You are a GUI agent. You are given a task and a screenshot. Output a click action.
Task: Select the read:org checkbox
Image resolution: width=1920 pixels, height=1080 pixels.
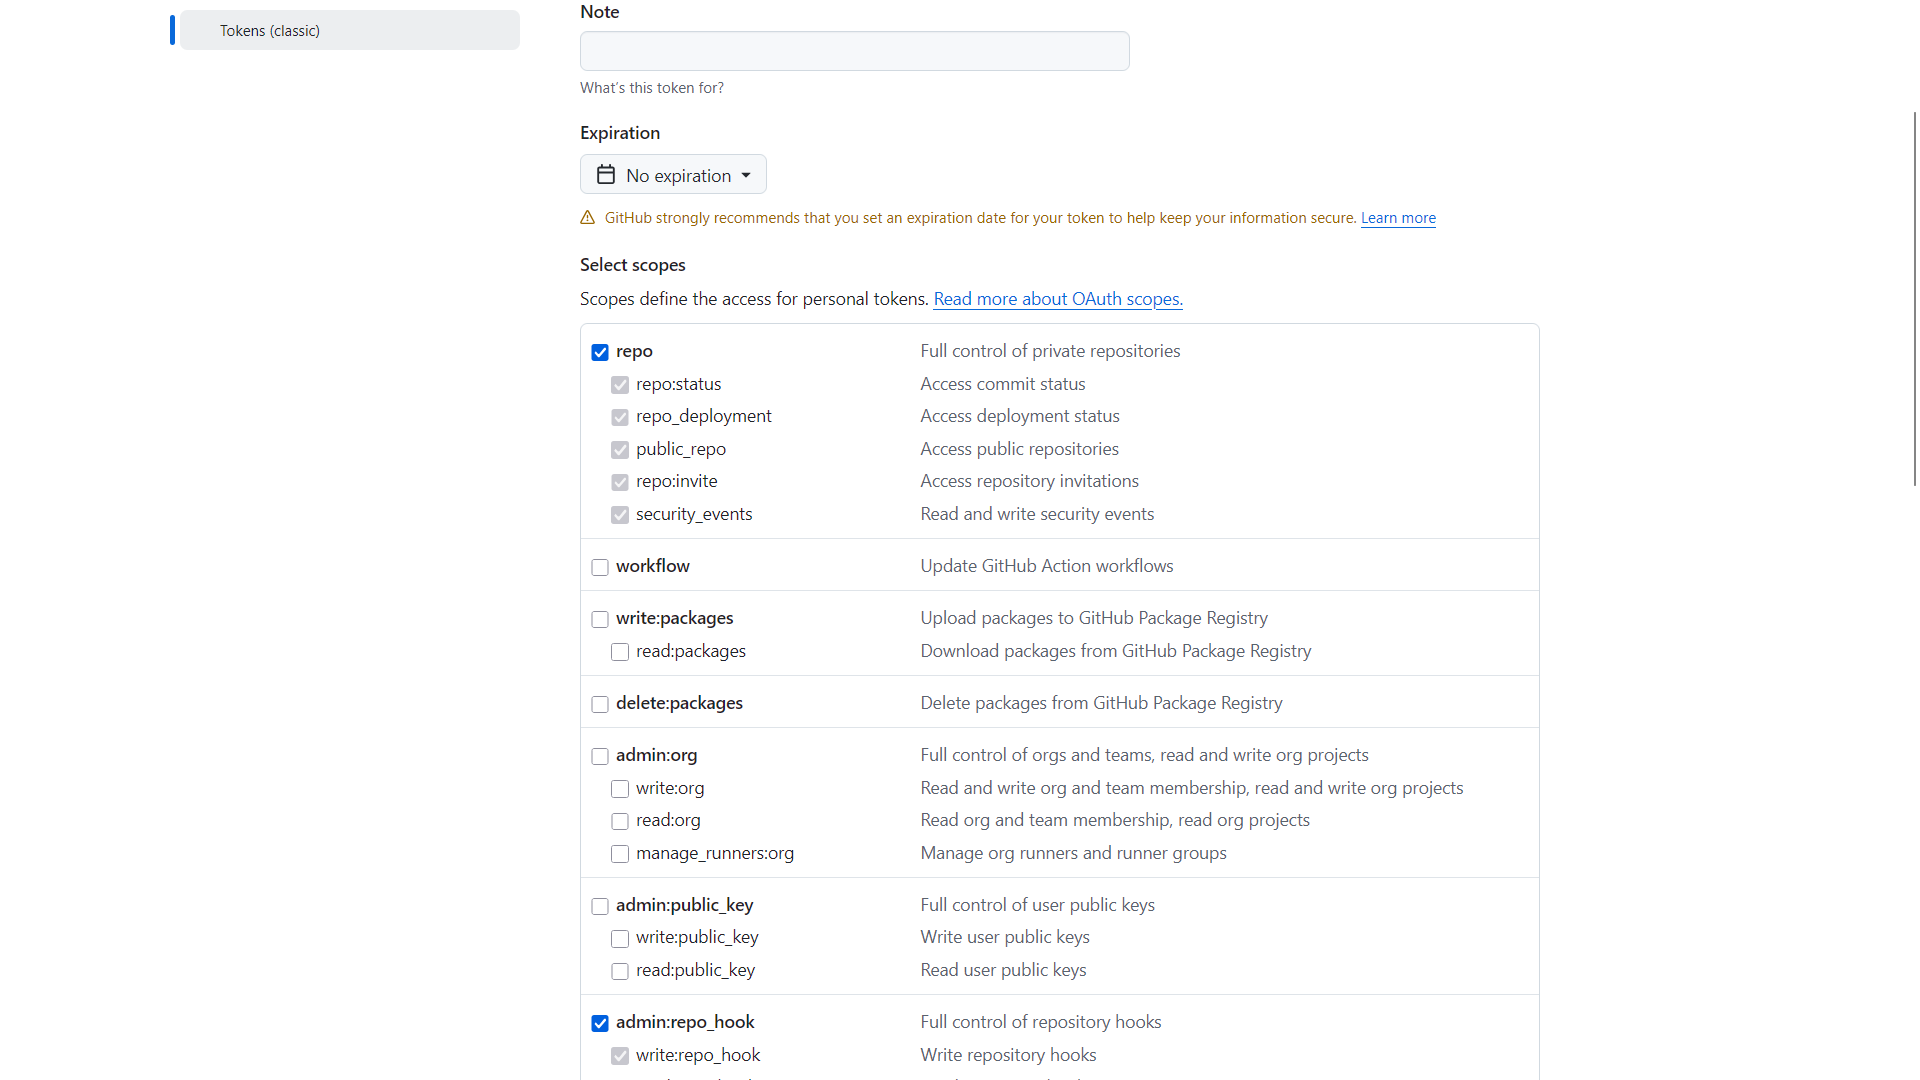click(x=620, y=821)
